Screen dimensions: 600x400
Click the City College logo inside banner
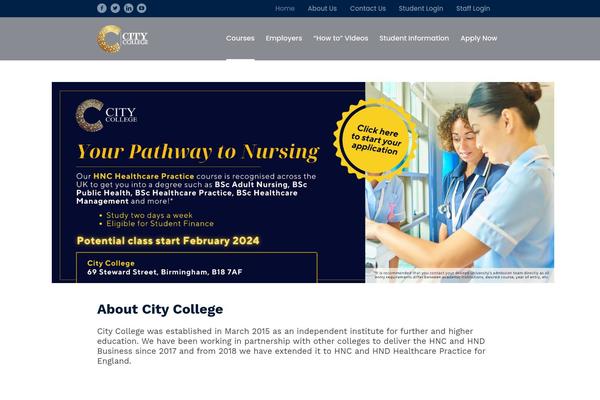[x=106, y=115]
